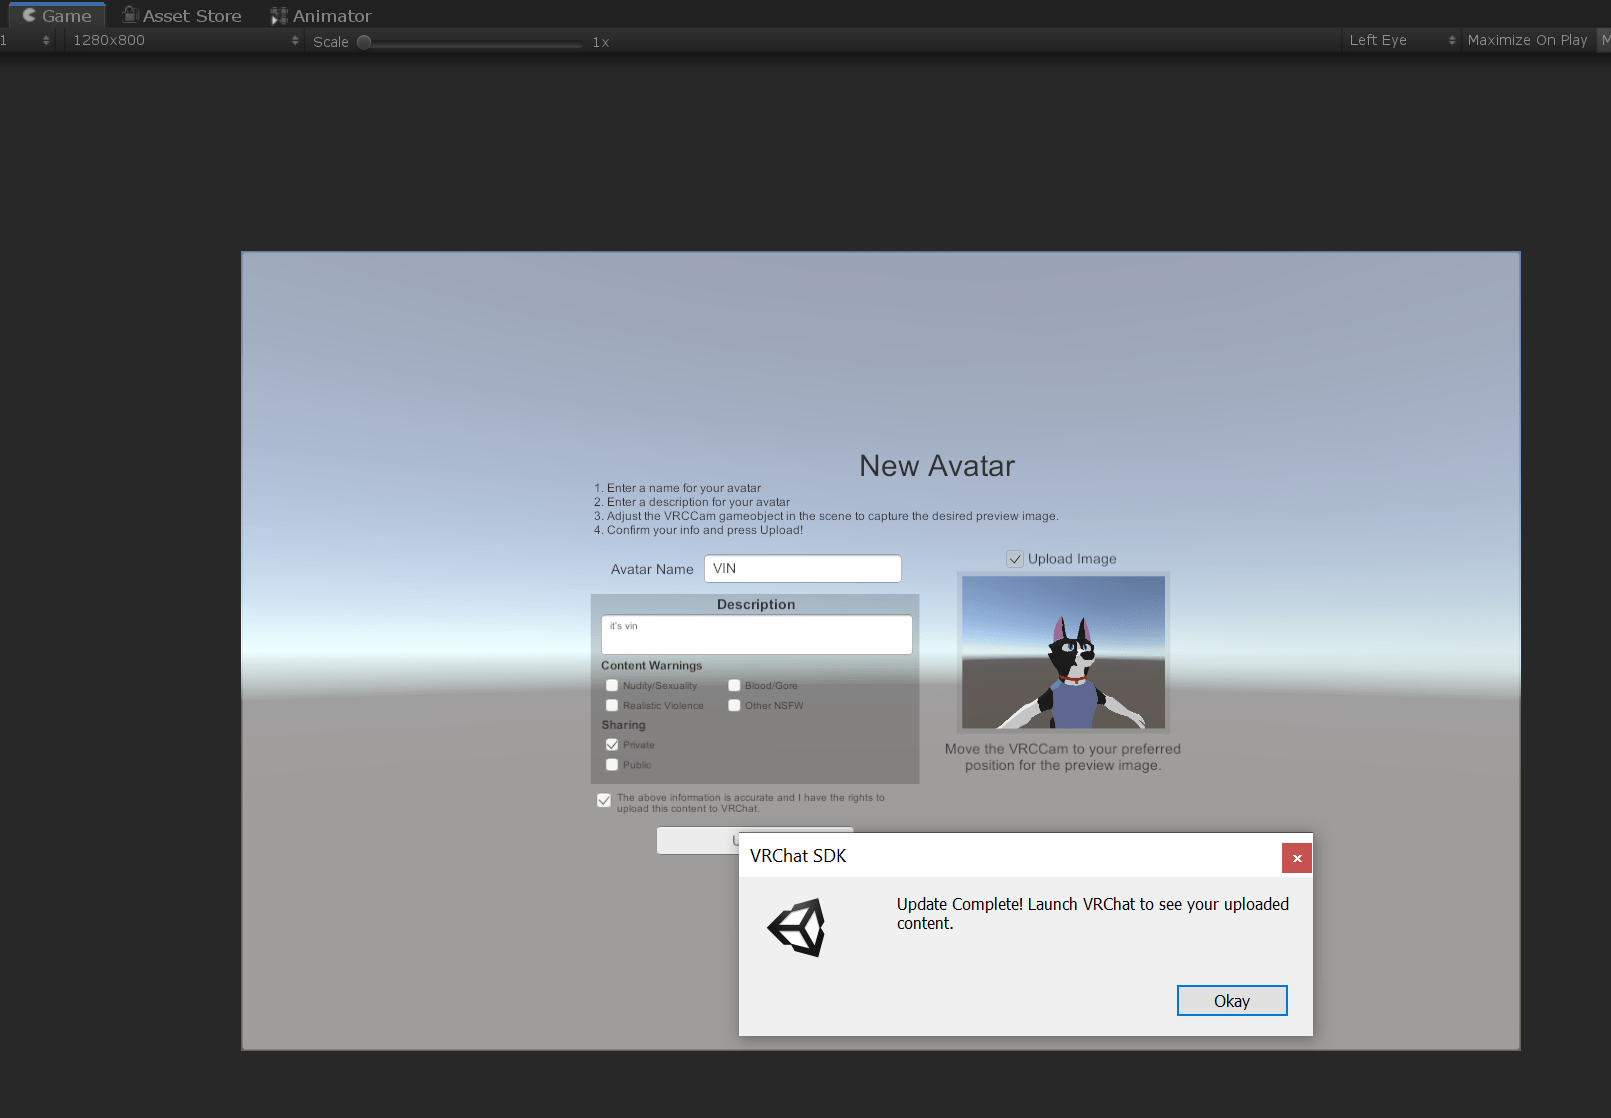Viewport: 1611px width, 1118px height.
Task: Uncheck the Upload Image checkbox
Action: (x=1015, y=559)
